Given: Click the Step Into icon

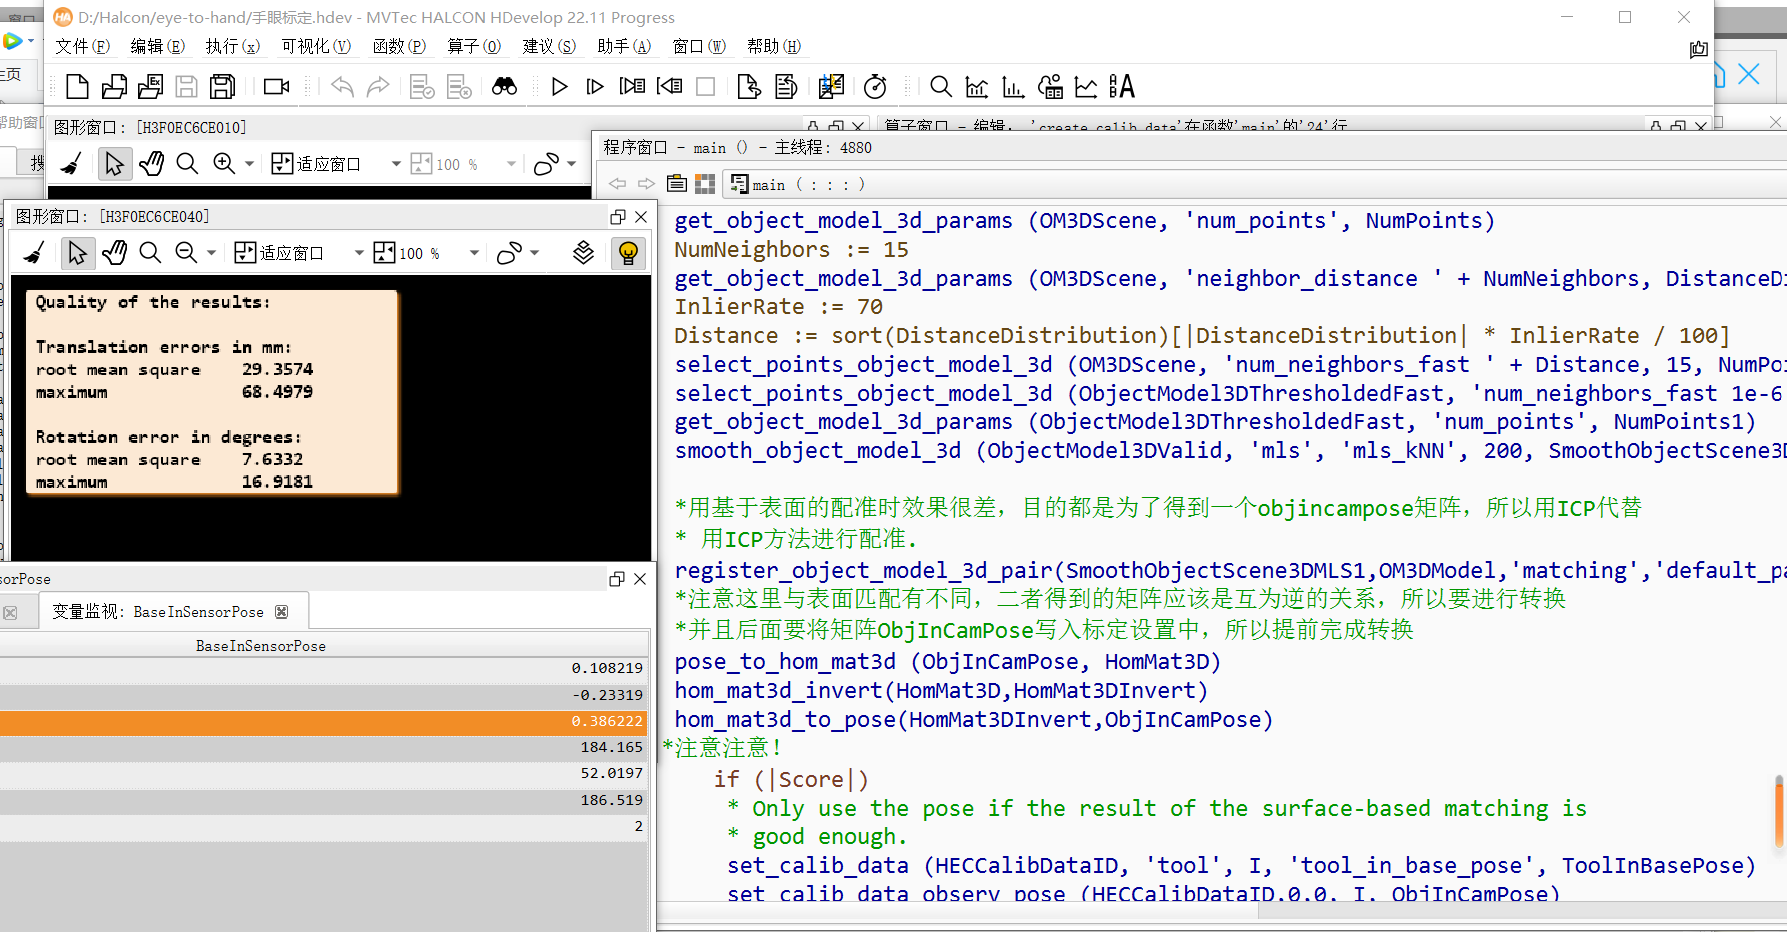Looking at the screenshot, I should click(632, 87).
